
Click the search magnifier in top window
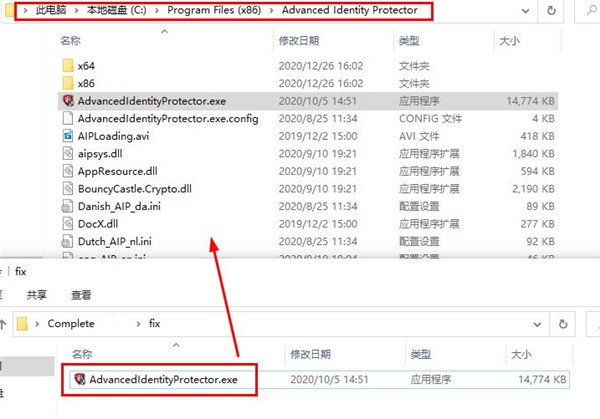click(592, 10)
